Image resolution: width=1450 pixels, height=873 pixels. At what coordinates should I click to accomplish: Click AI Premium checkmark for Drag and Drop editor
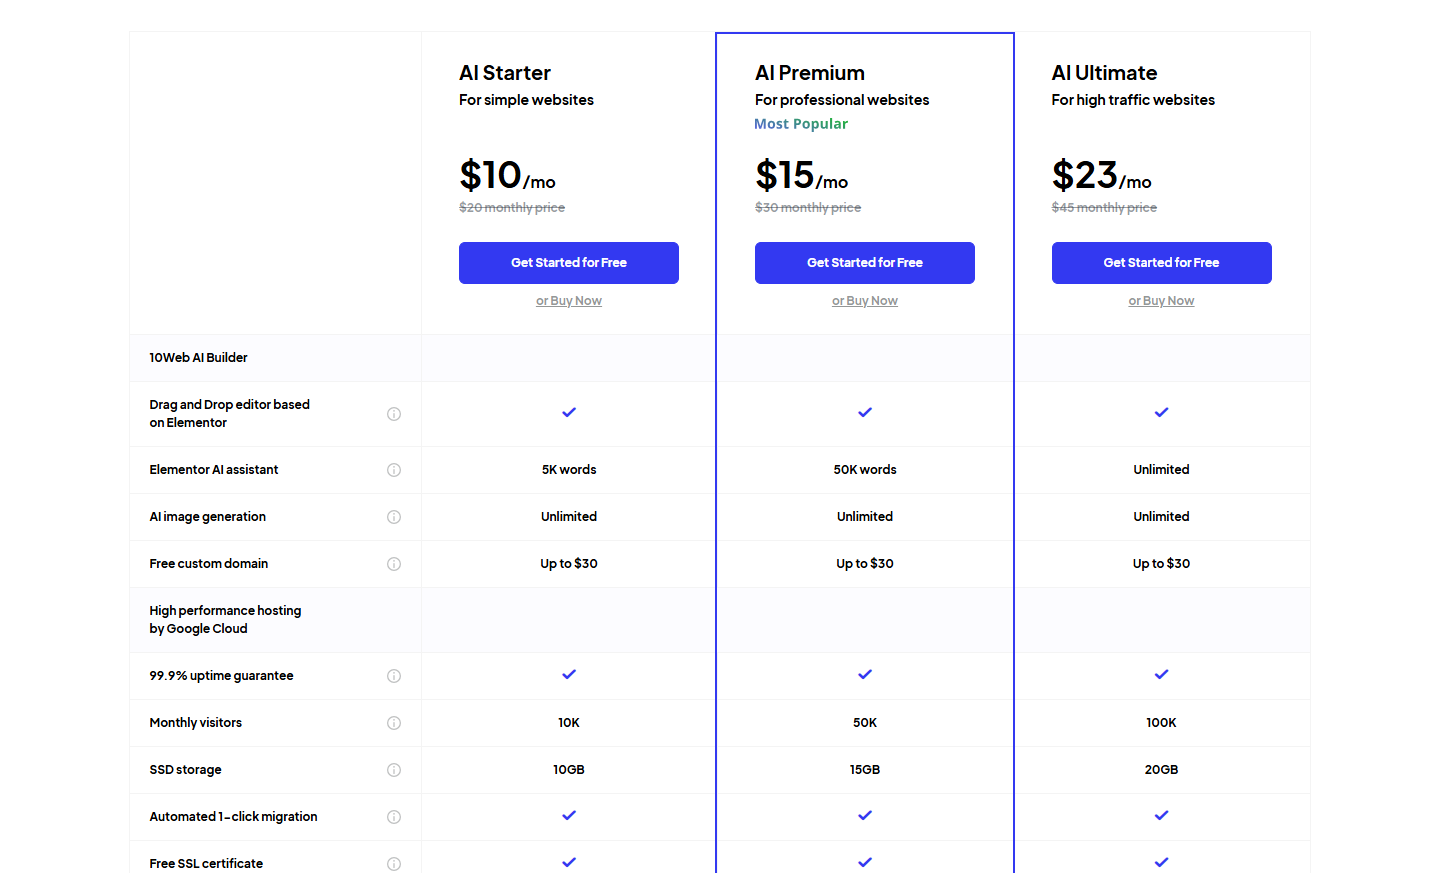click(x=865, y=412)
